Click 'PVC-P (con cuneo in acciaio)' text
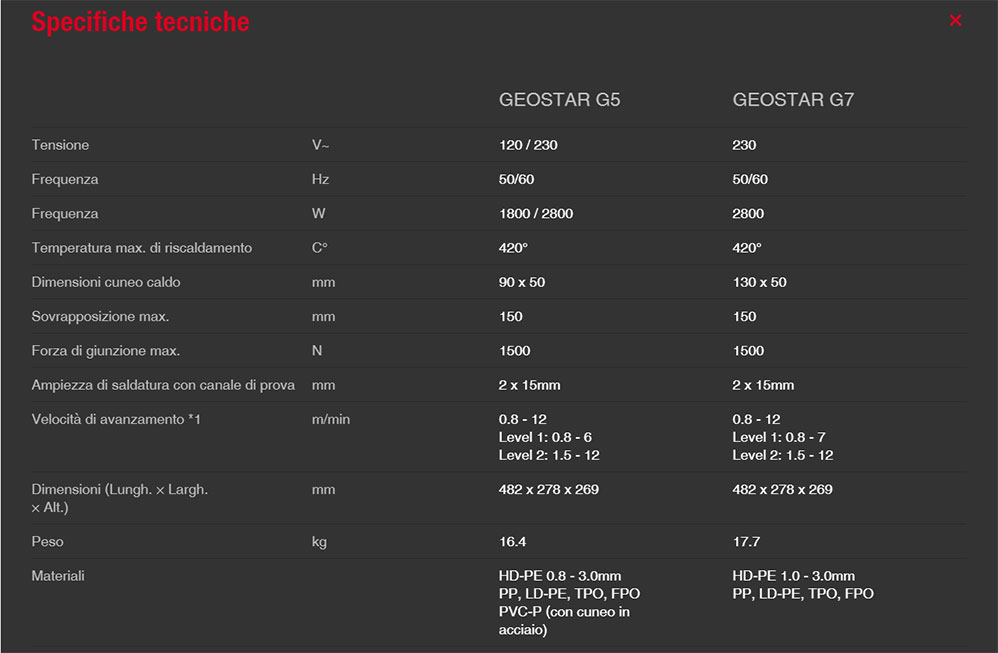The width and height of the screenshot is (998, 653). click(x=564, y=621)
